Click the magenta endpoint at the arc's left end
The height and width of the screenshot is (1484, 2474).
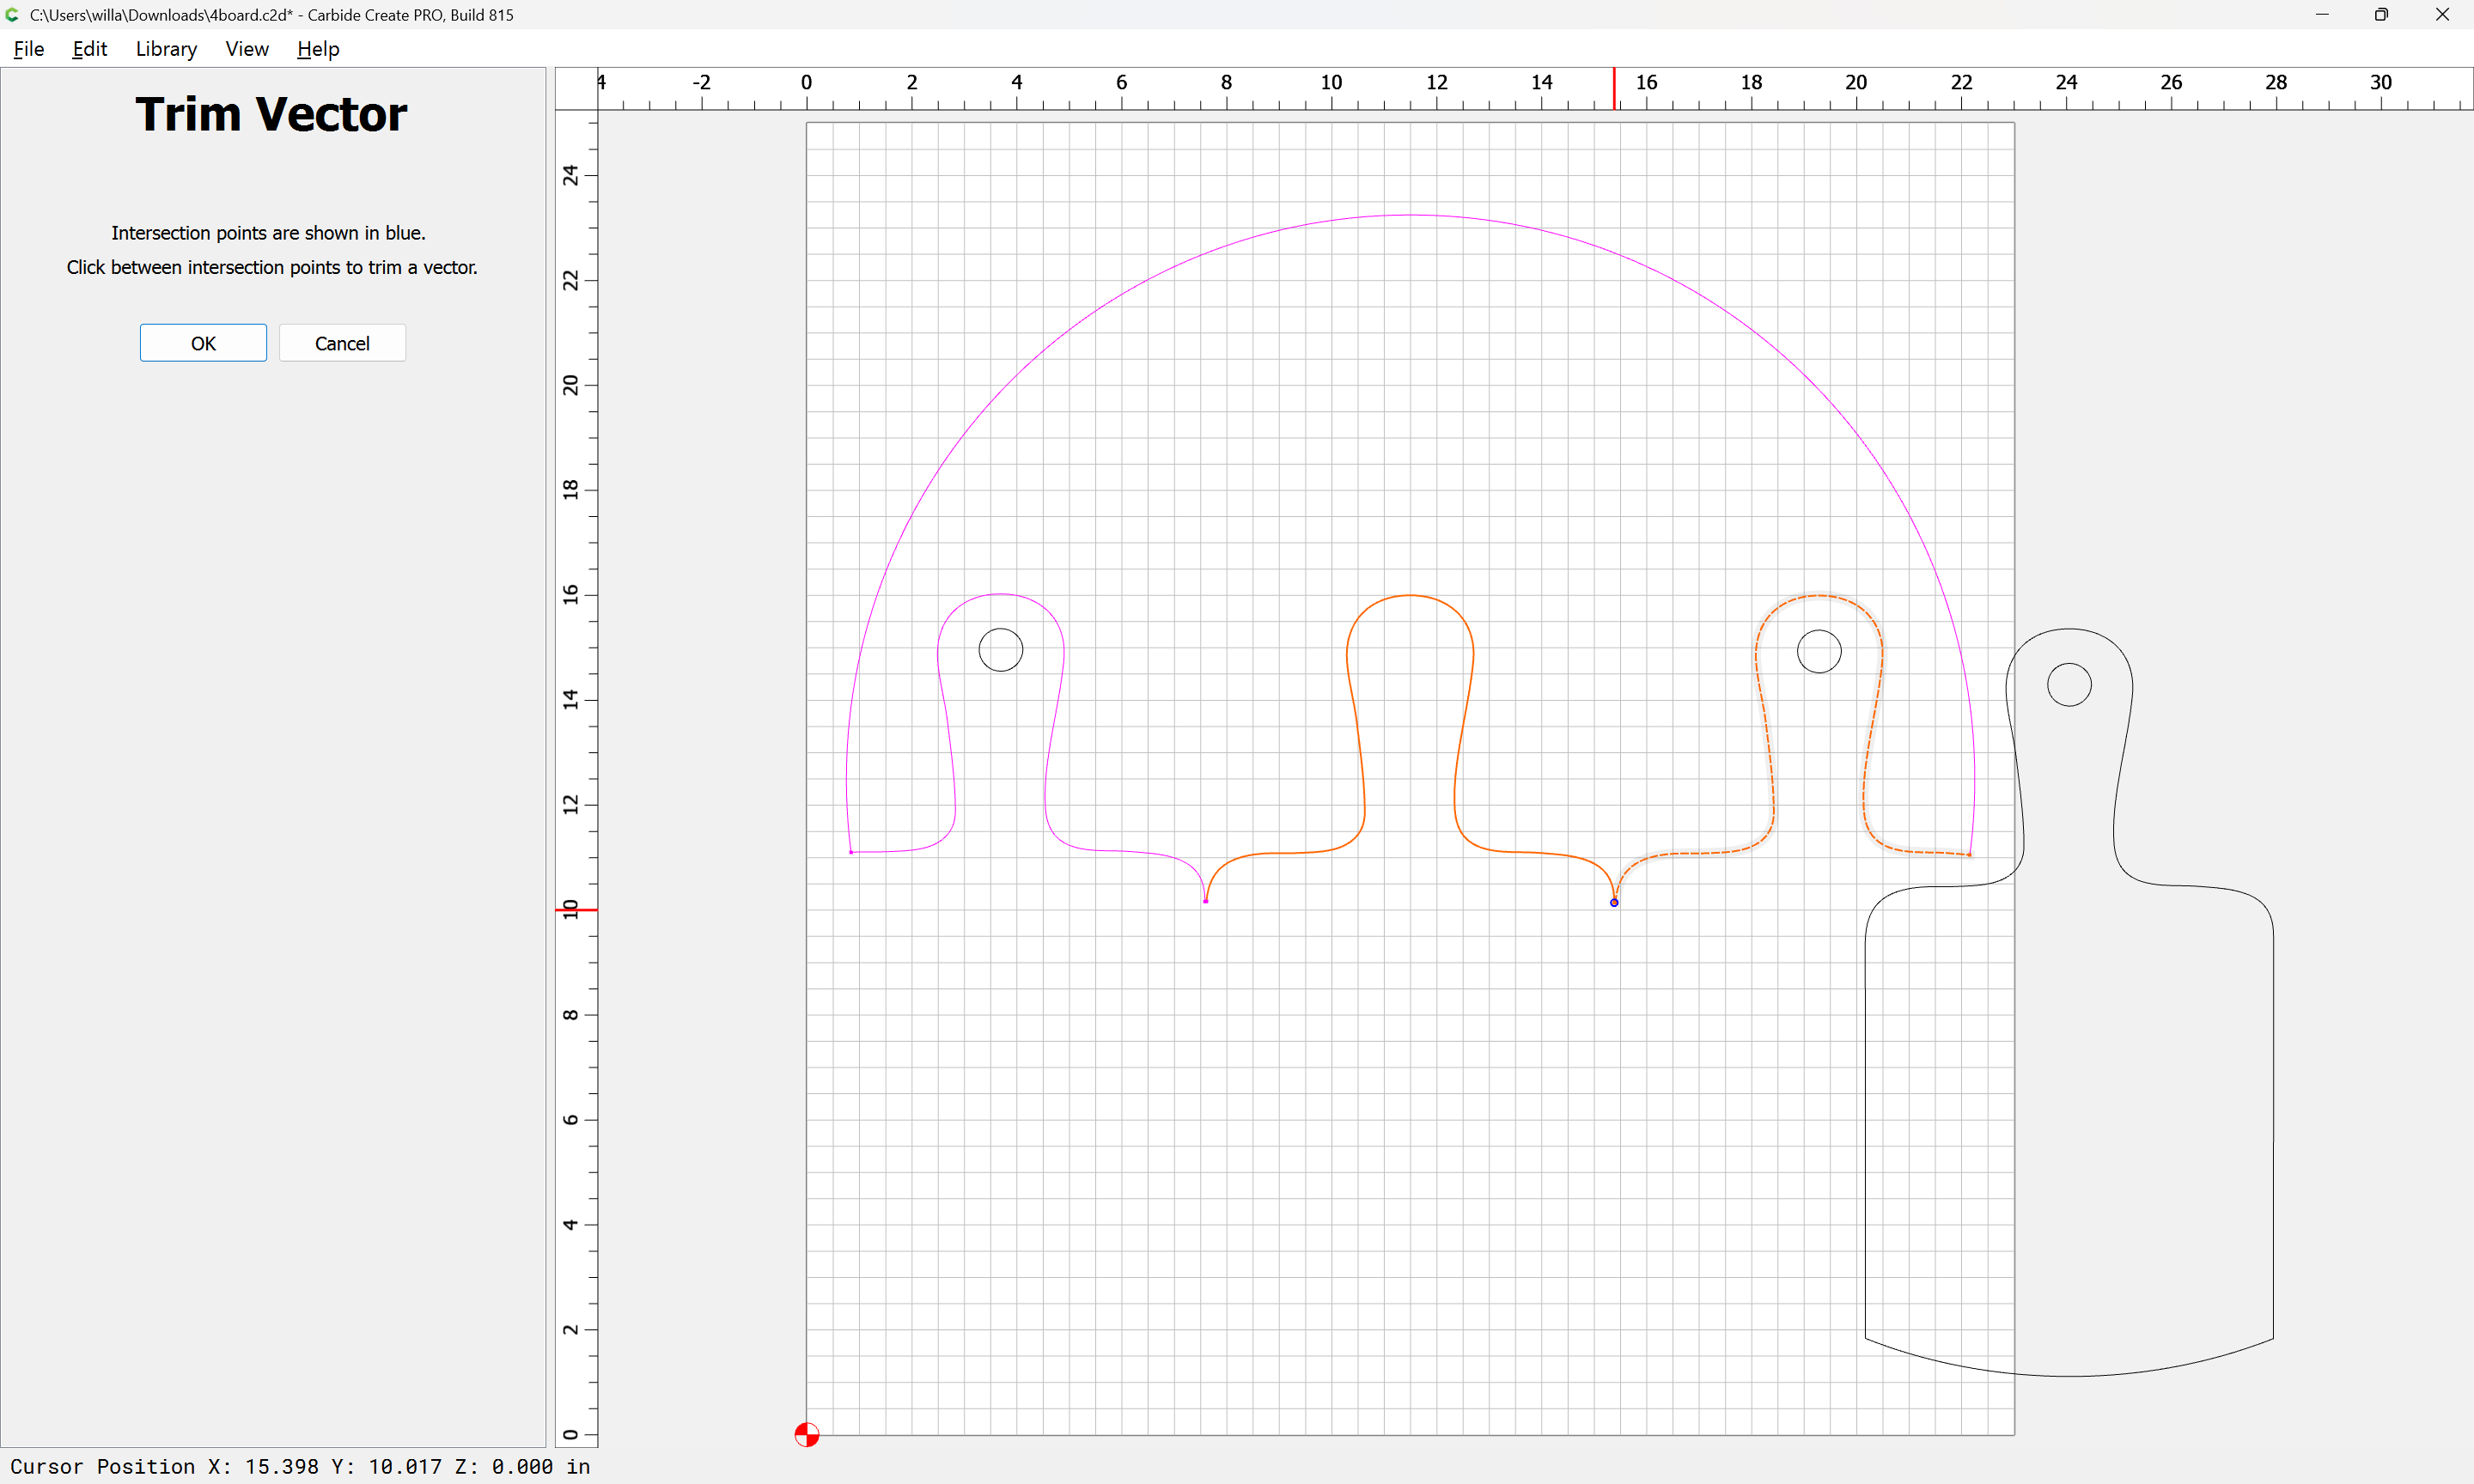851,852
